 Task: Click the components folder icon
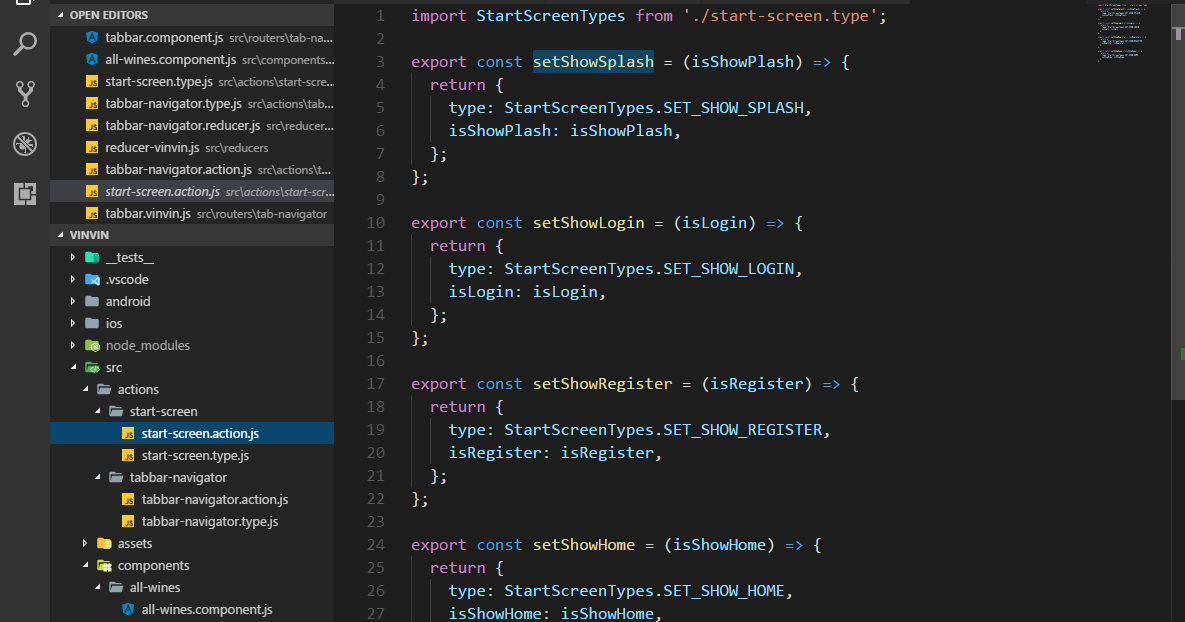point(104,565)
